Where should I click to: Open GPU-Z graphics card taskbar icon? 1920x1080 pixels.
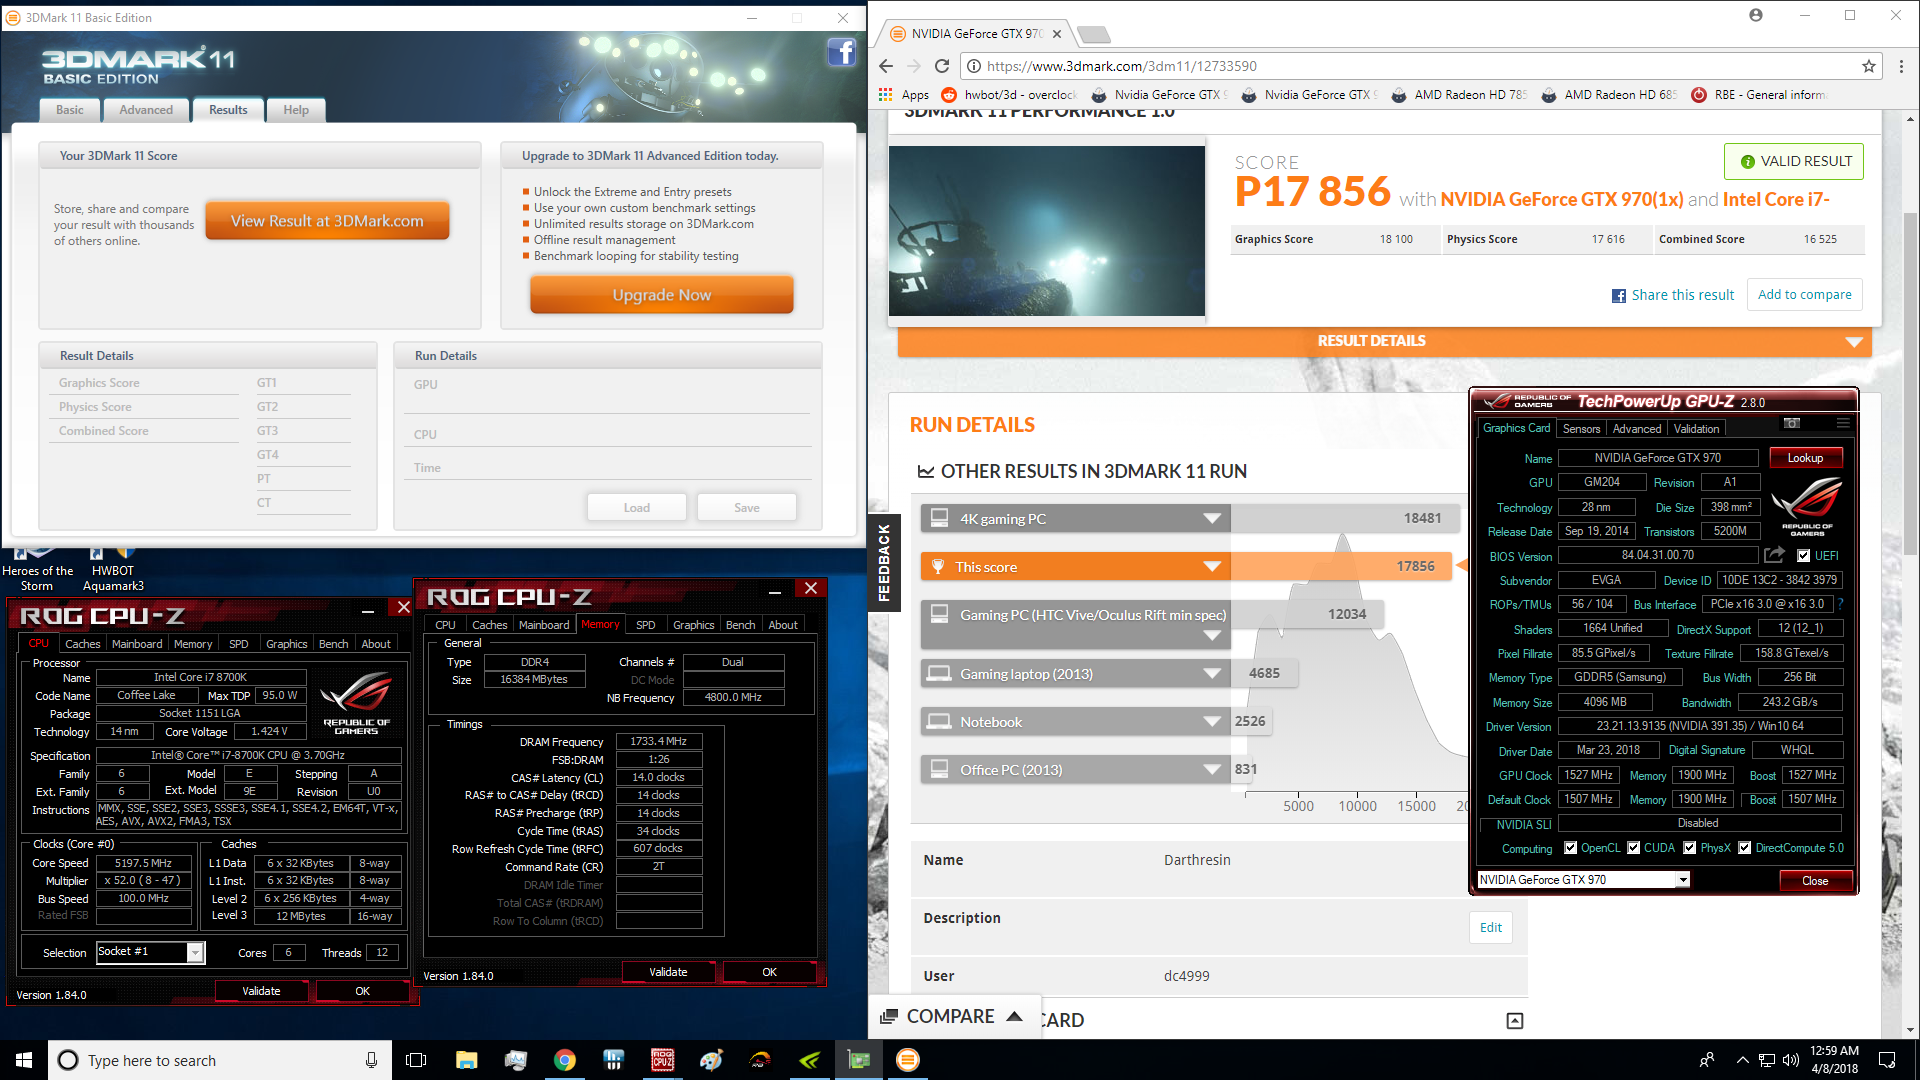click(x=859, y=1060)
